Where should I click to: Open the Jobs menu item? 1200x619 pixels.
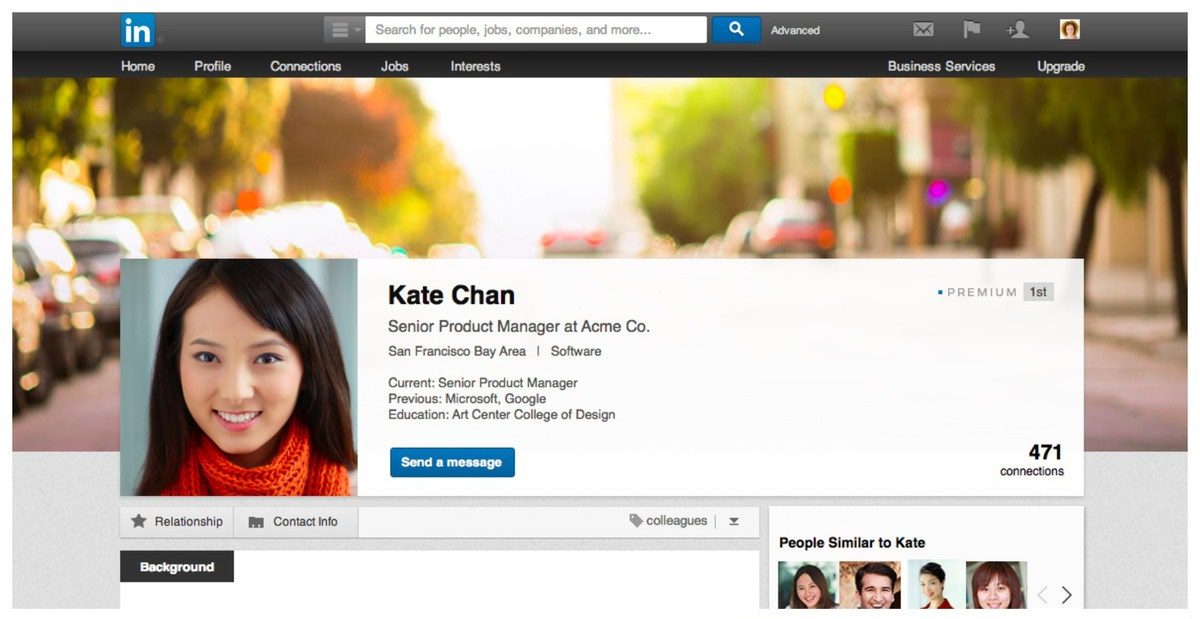coord(395,66)
